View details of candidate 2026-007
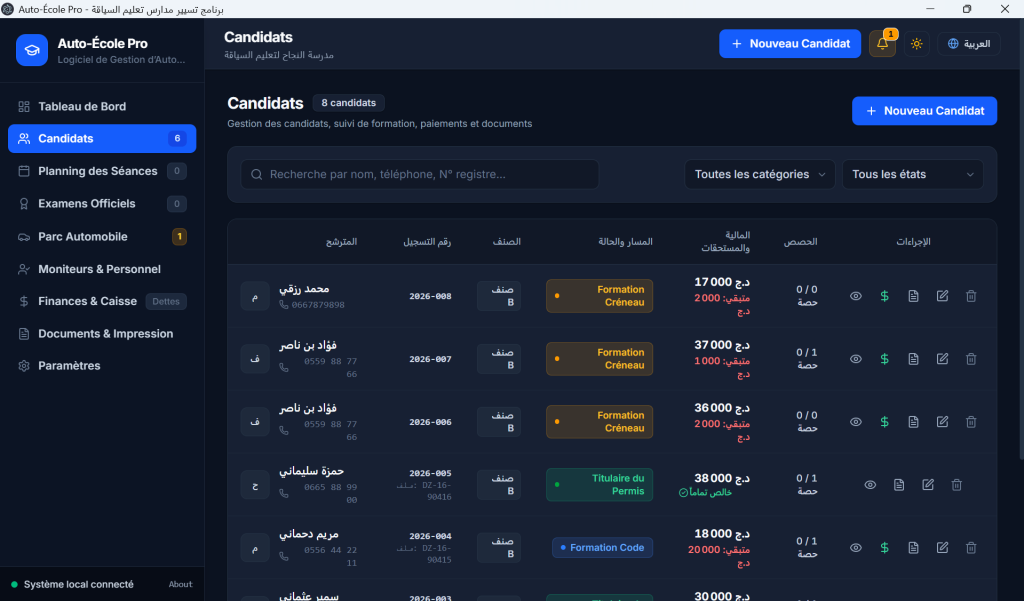Viewport: 1024px width, 601px height. [856, 359]
